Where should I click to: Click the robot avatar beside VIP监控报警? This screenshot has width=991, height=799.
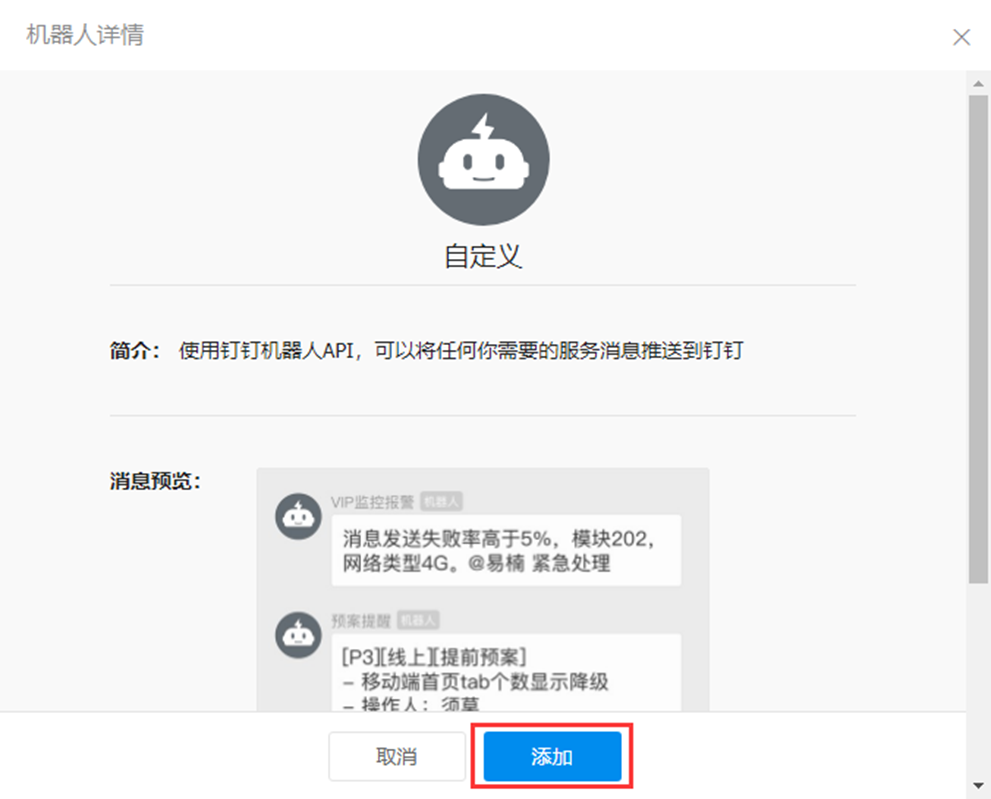(x=298, y=516)
